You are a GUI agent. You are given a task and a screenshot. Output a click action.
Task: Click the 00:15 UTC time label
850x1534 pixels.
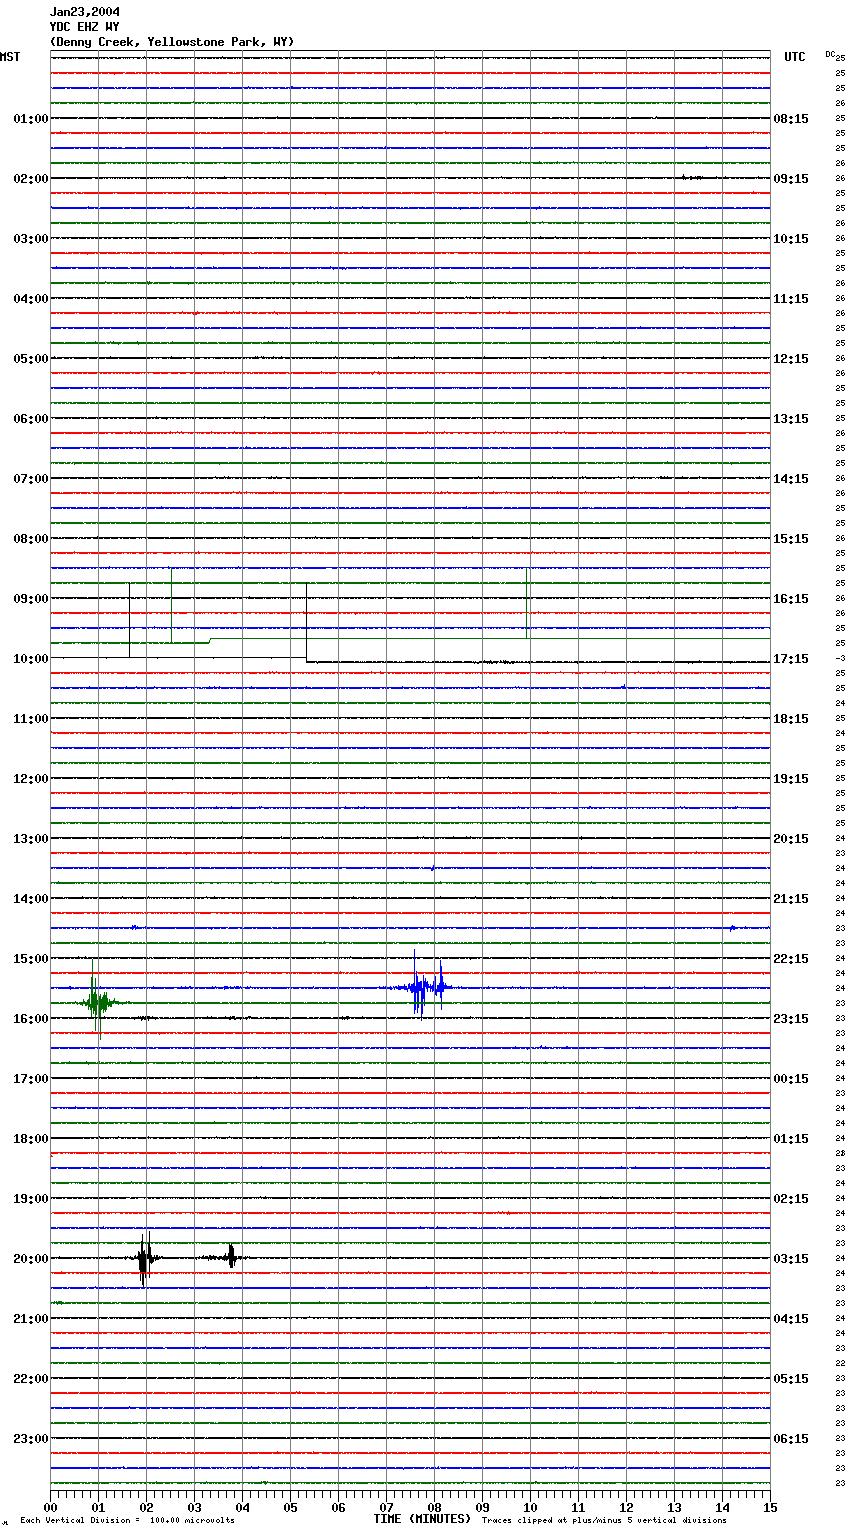pos(791,1079)
